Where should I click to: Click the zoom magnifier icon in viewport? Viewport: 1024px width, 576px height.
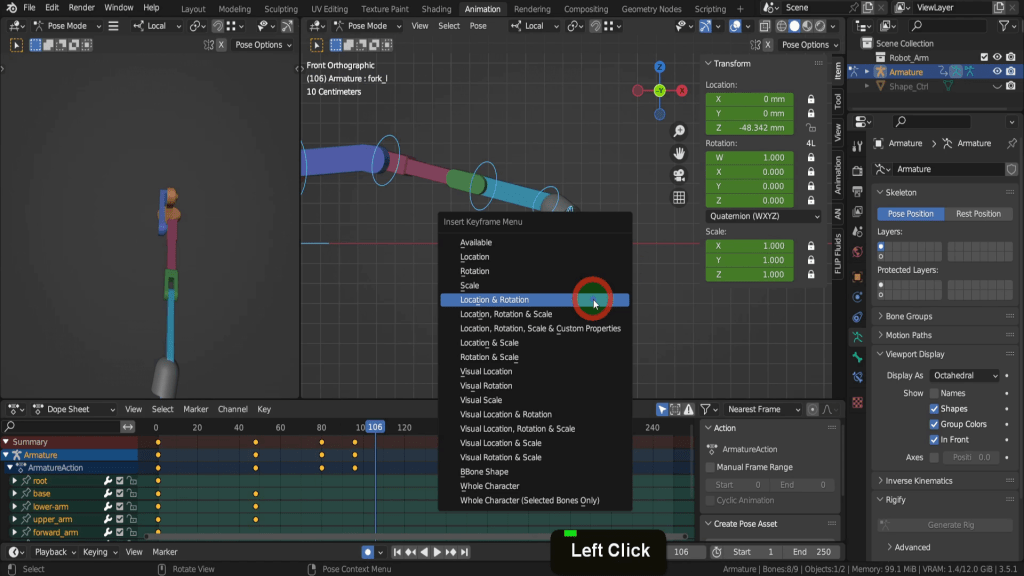[679, 131]
